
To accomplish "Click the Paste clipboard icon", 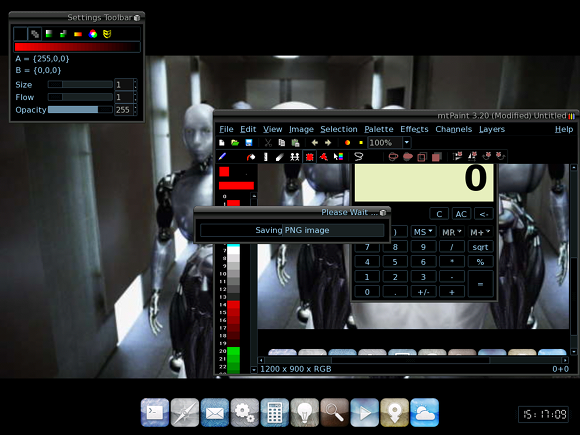I will coord(295,143).
